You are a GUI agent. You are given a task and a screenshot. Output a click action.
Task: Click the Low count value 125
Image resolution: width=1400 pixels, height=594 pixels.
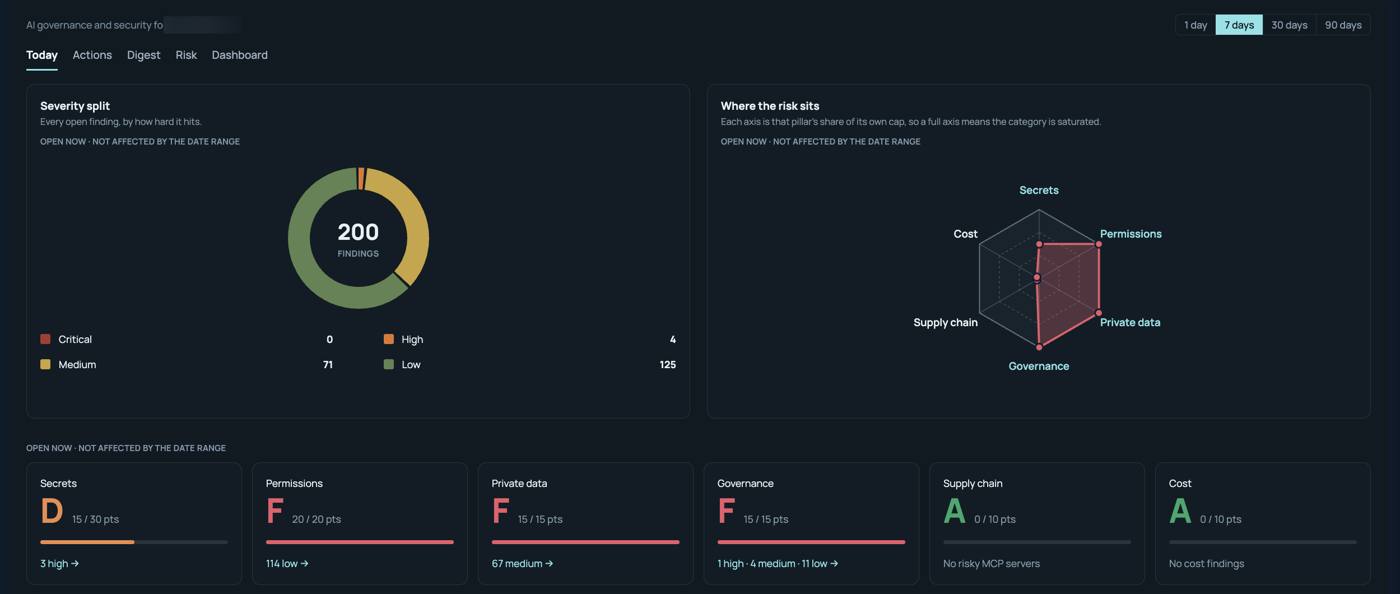pos(668,364)
